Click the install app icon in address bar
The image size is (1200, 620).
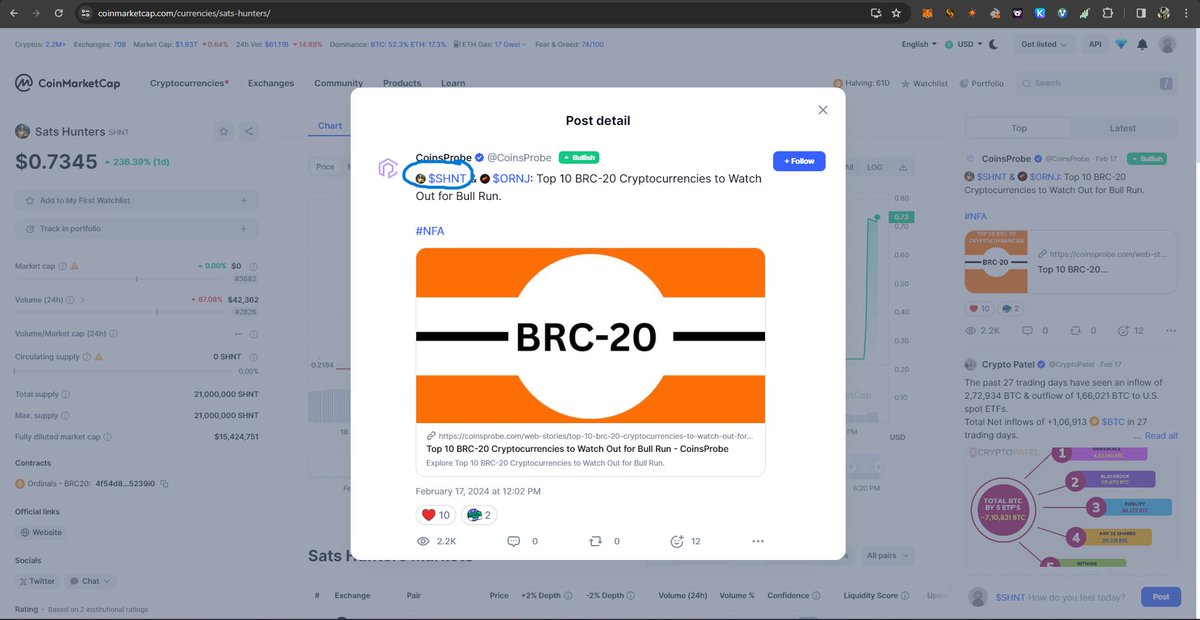tap(876, 13)
